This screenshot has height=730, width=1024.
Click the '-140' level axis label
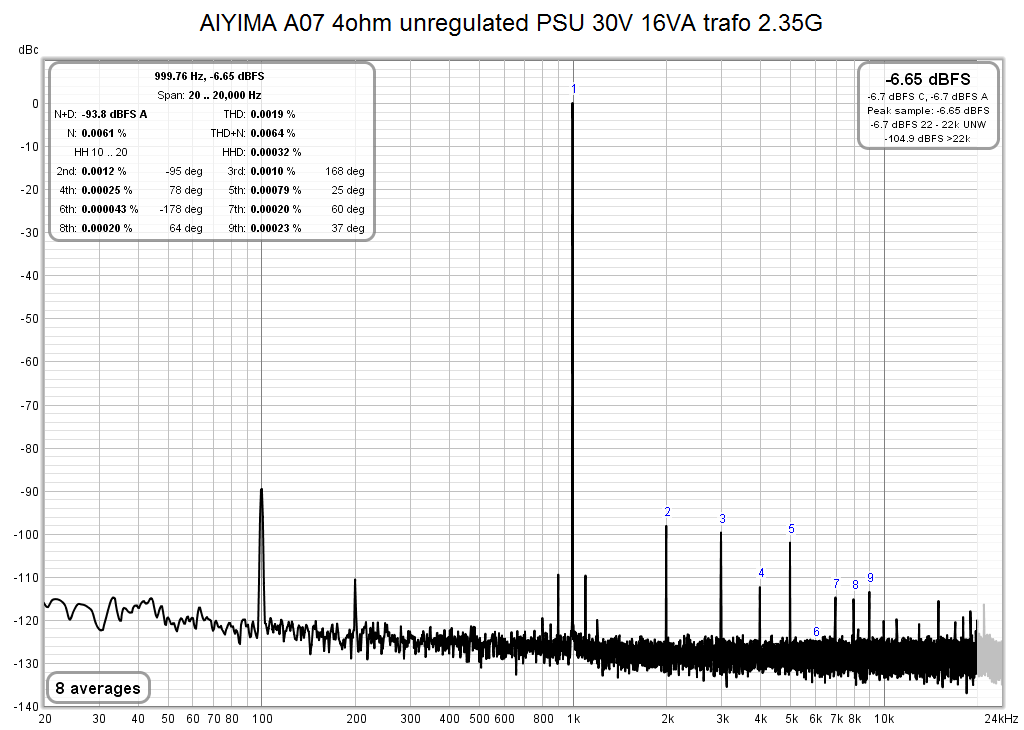point(27,706)
